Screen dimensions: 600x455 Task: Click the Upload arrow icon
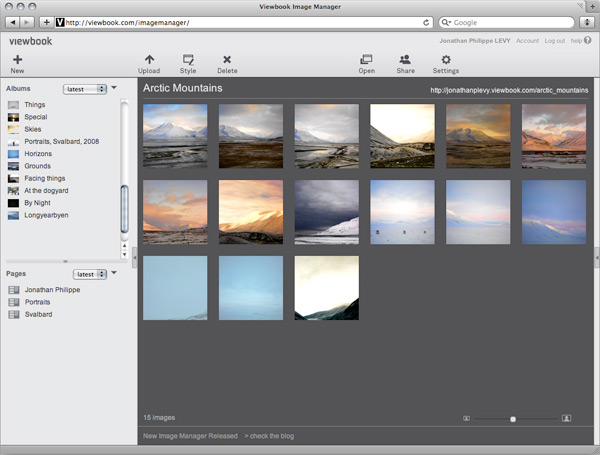click(x=149, y=59)
